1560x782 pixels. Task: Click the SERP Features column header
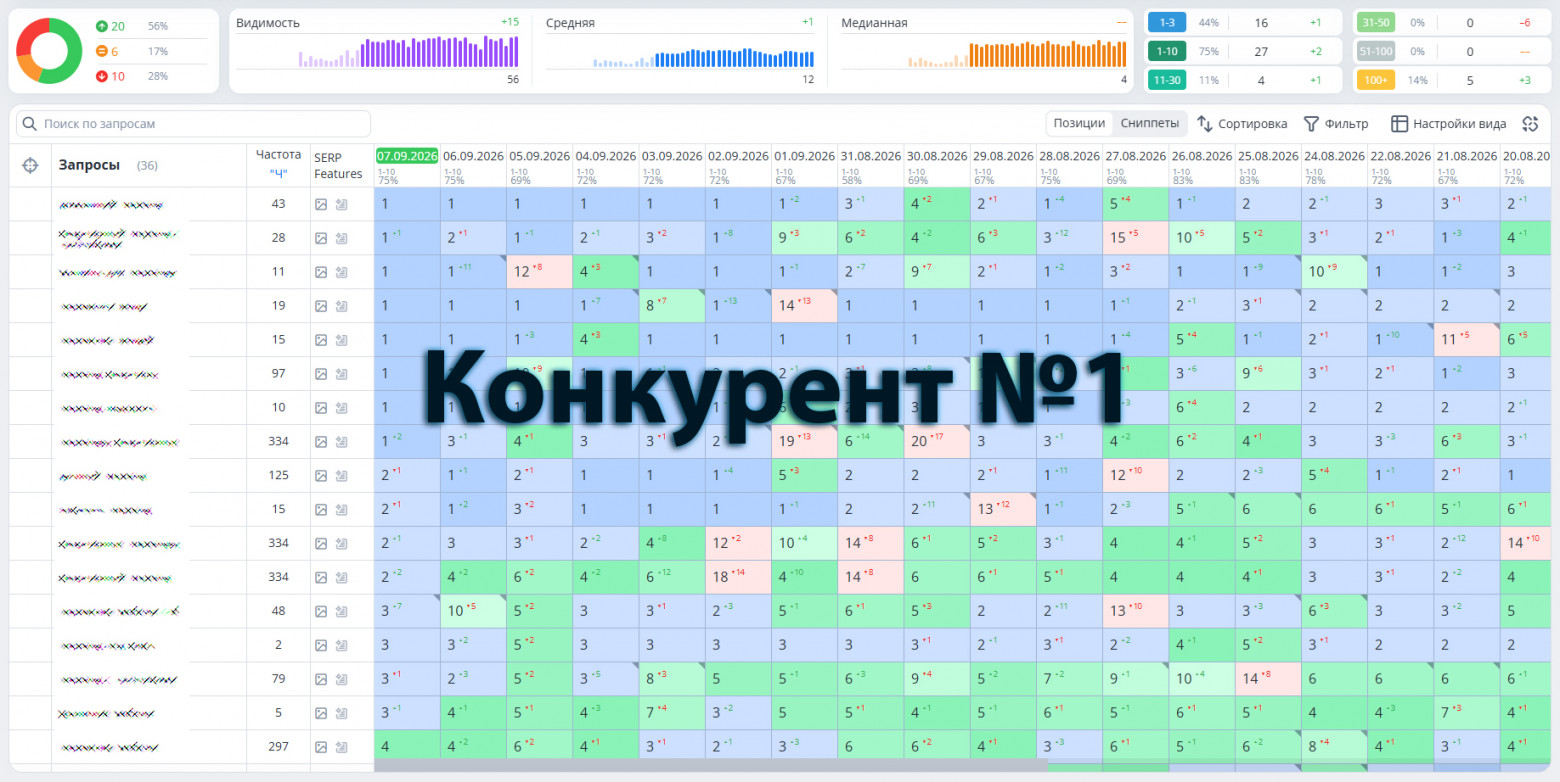(x=338, y=165)
